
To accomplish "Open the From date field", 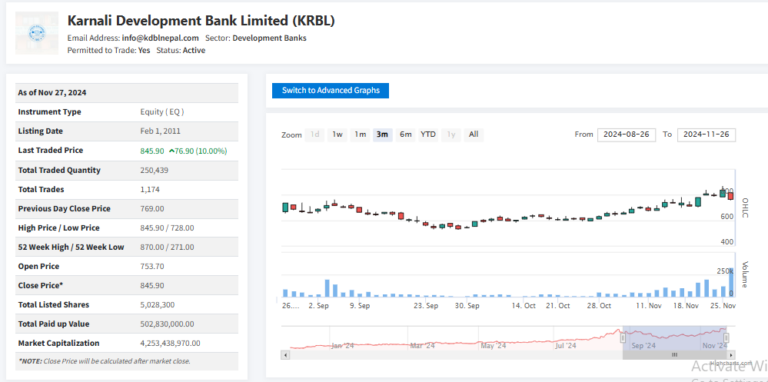I will (x=626, y=135).
